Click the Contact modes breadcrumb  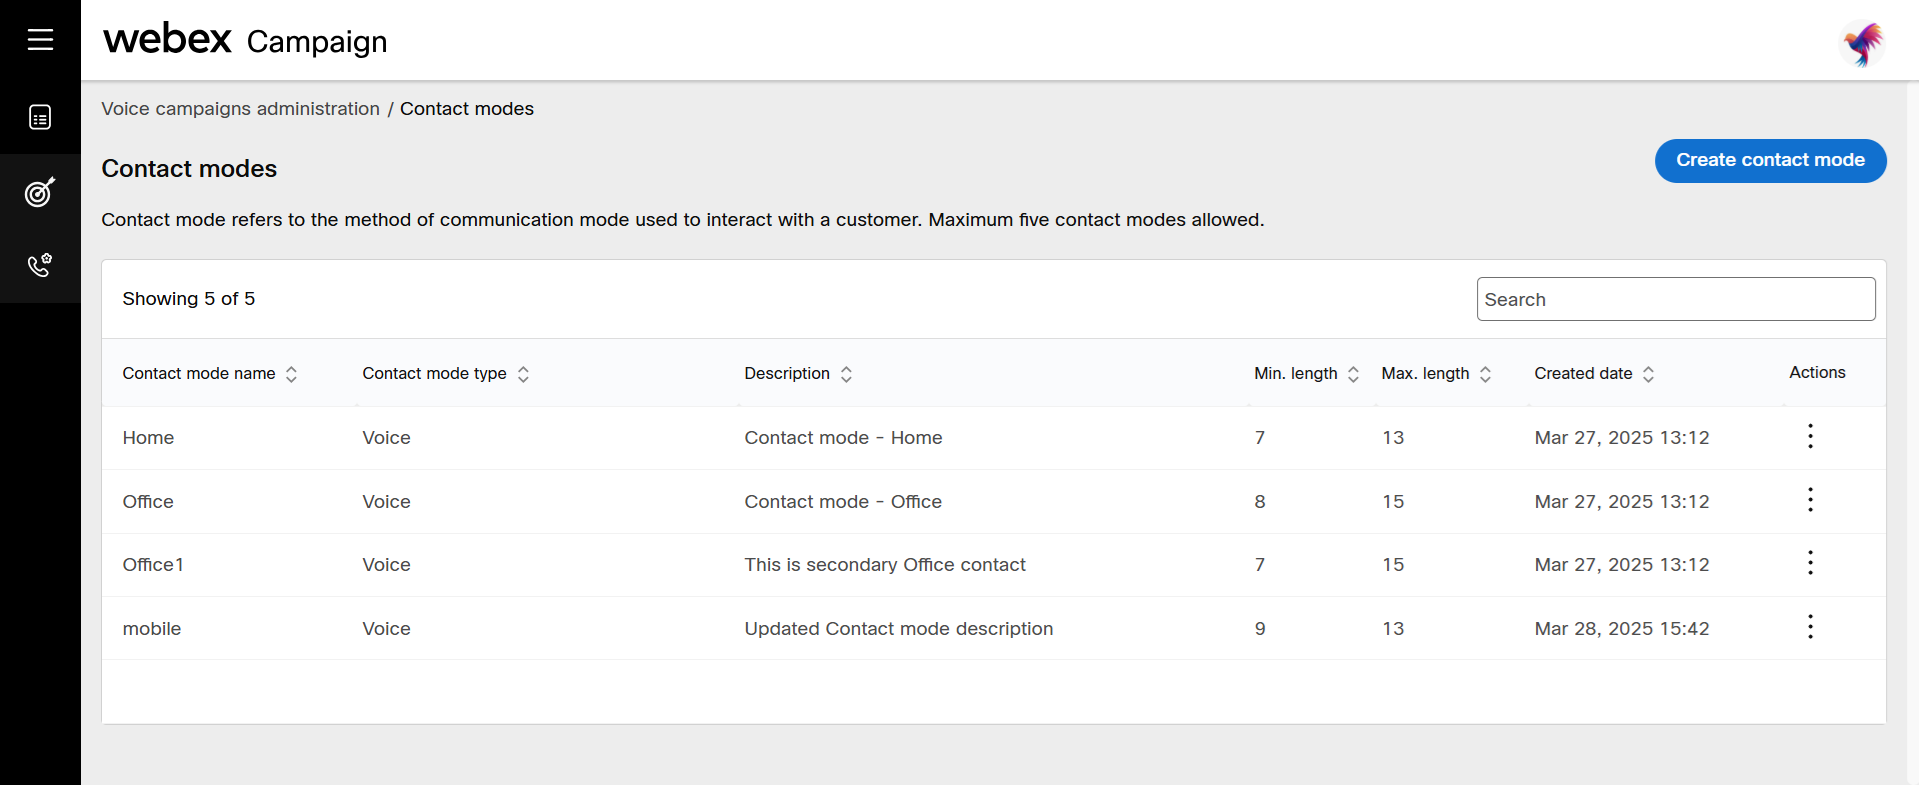tap(467, 109)
